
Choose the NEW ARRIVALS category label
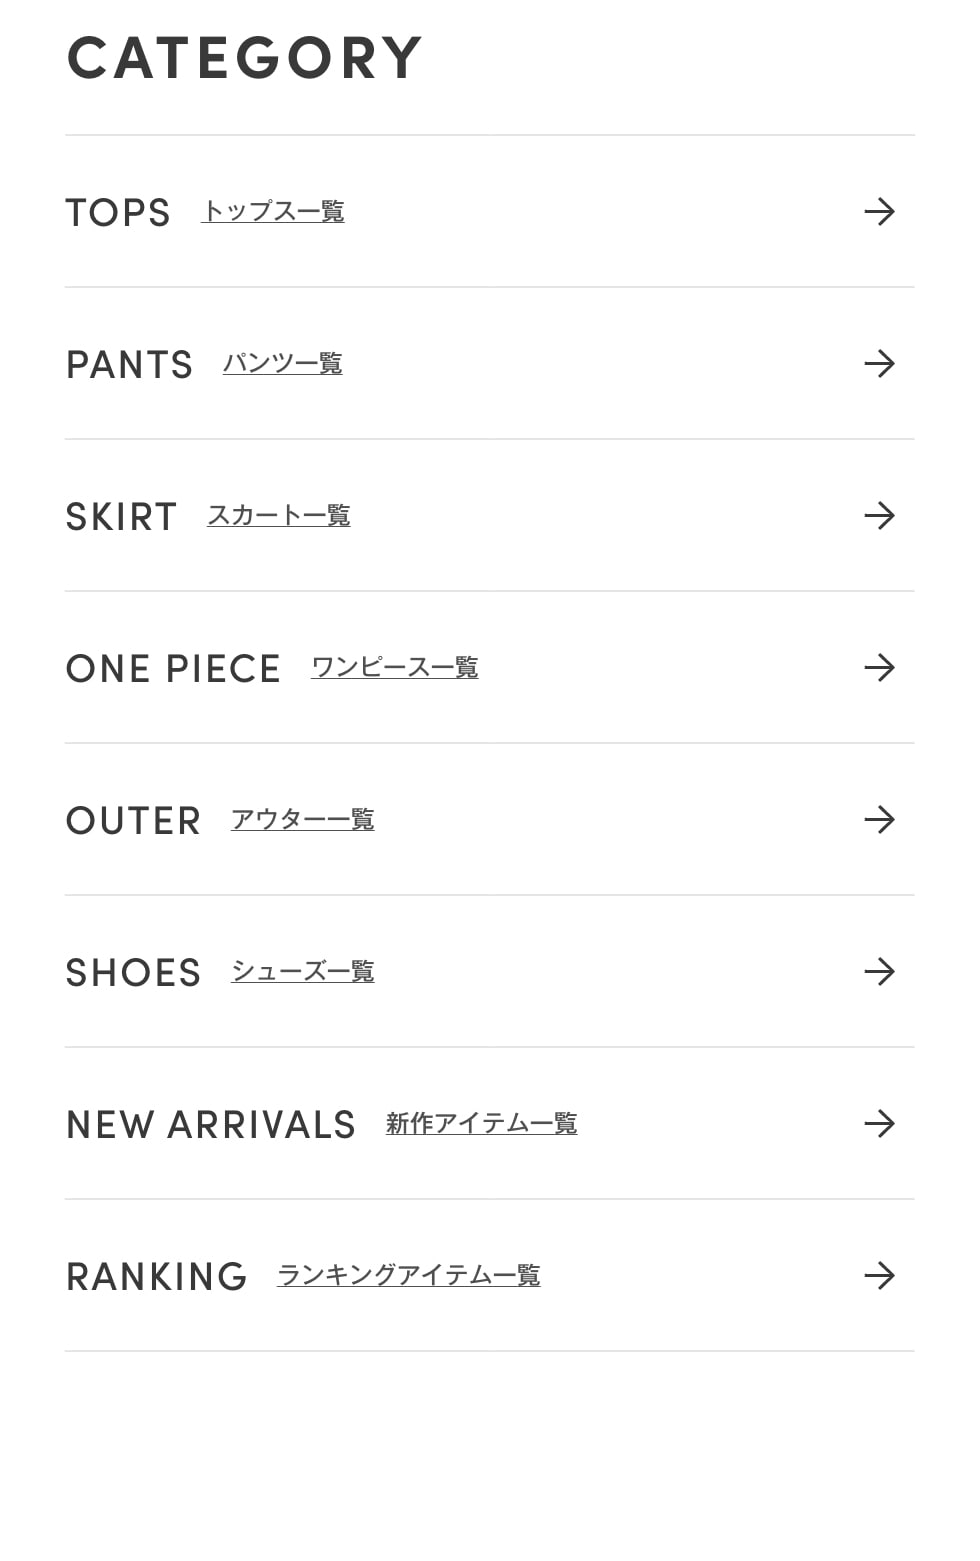[211, 1125]
